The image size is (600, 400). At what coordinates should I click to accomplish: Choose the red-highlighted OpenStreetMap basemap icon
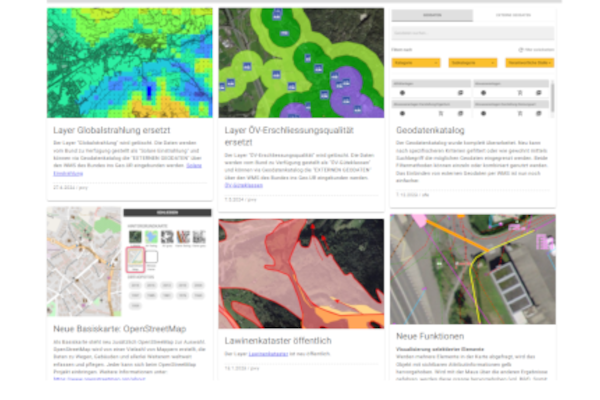click(x=135, y=259)
